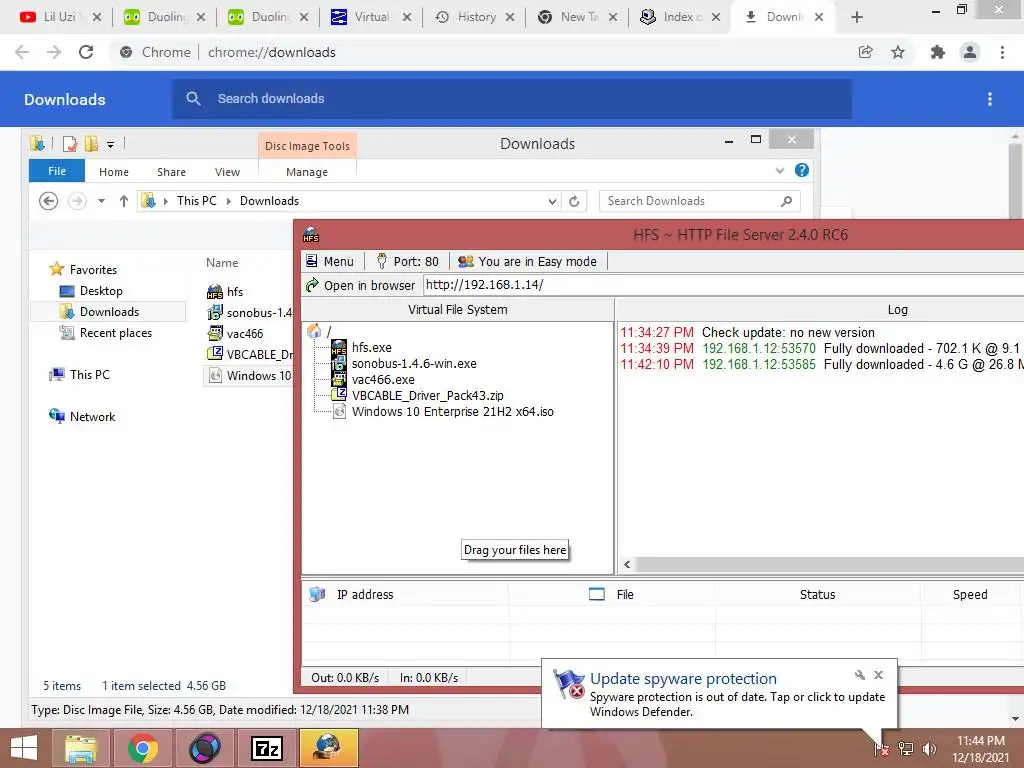Click the volume icon in system tray

(x=928, y=748)
